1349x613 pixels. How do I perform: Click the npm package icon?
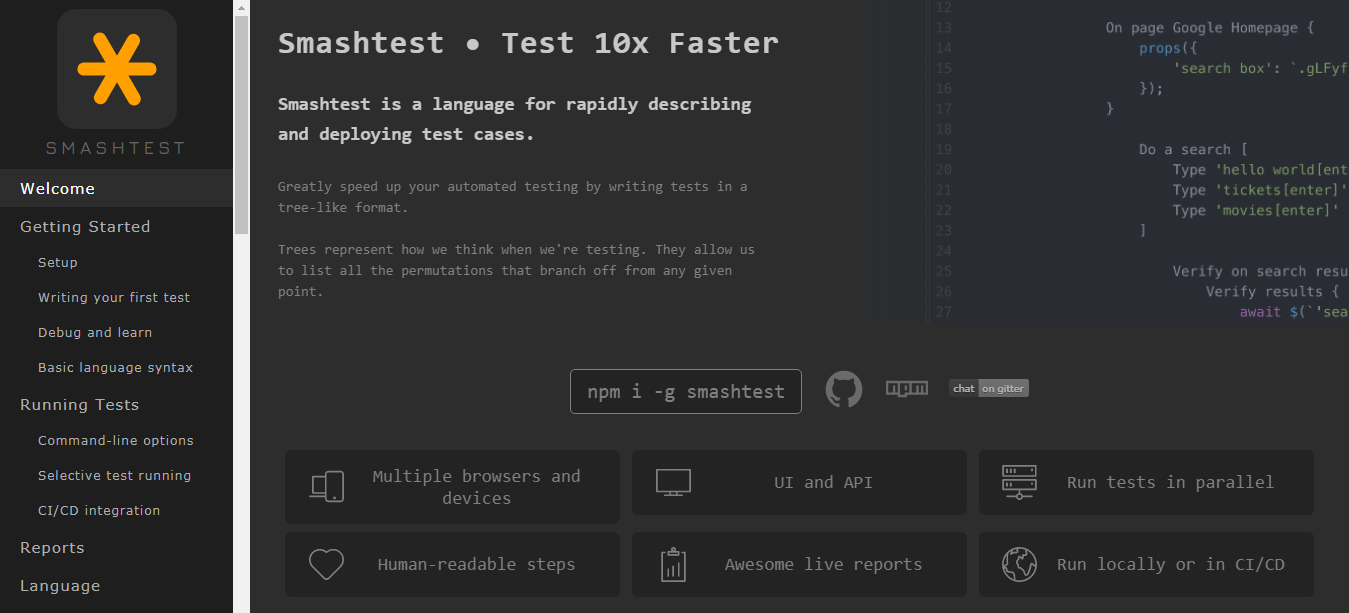tap(906, 390)
